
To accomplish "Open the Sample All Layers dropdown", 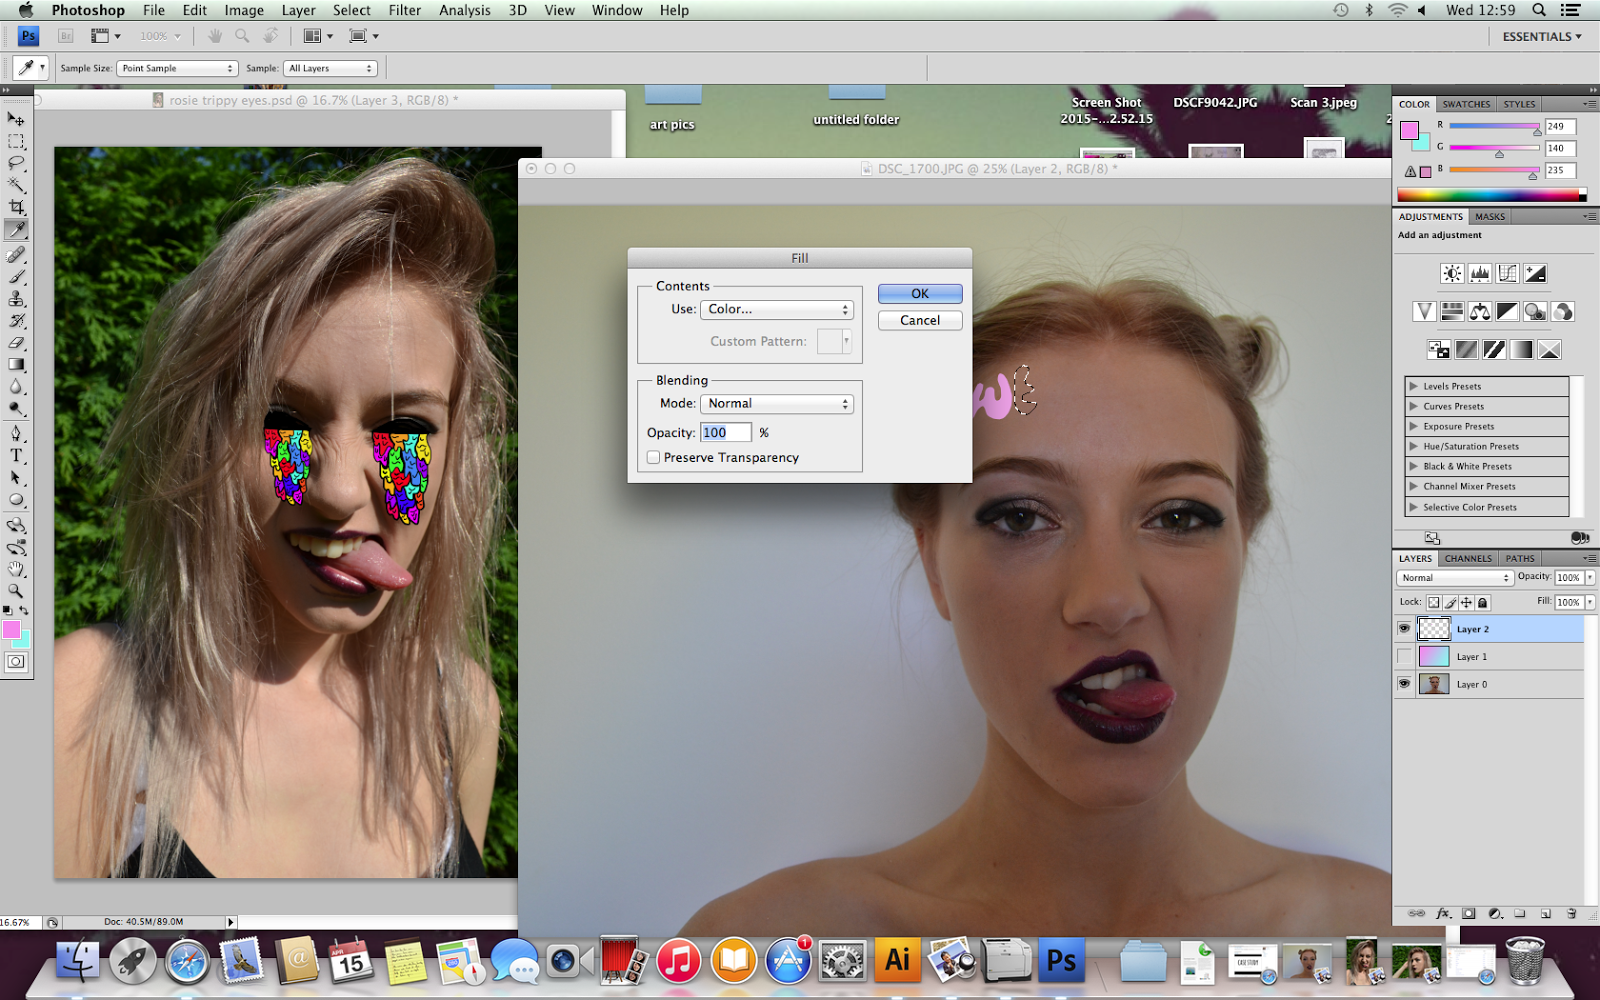I will [331, 68].
